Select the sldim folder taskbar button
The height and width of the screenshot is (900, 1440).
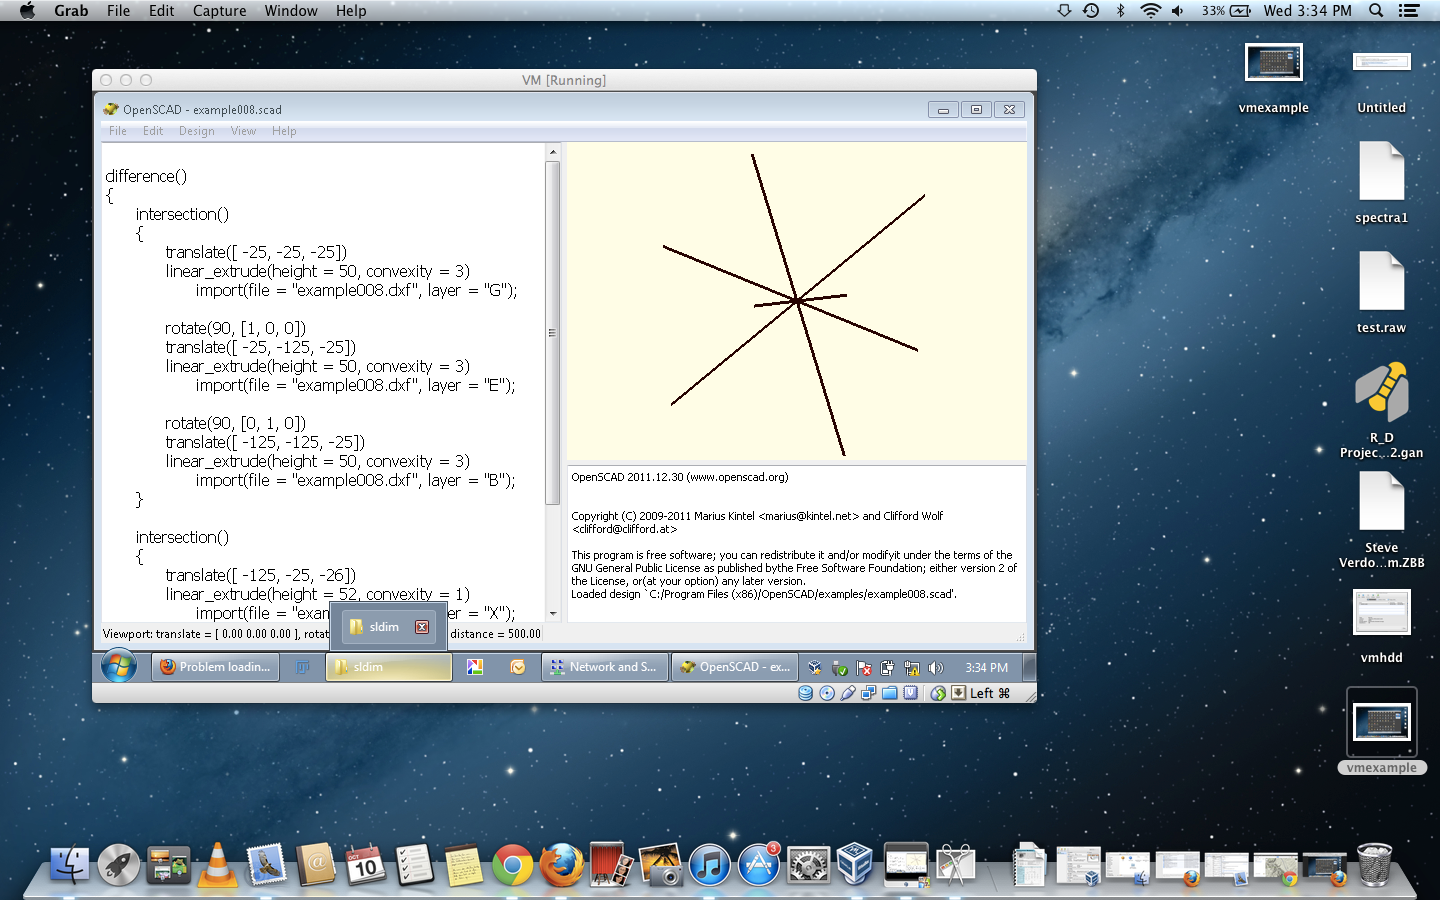389,667
